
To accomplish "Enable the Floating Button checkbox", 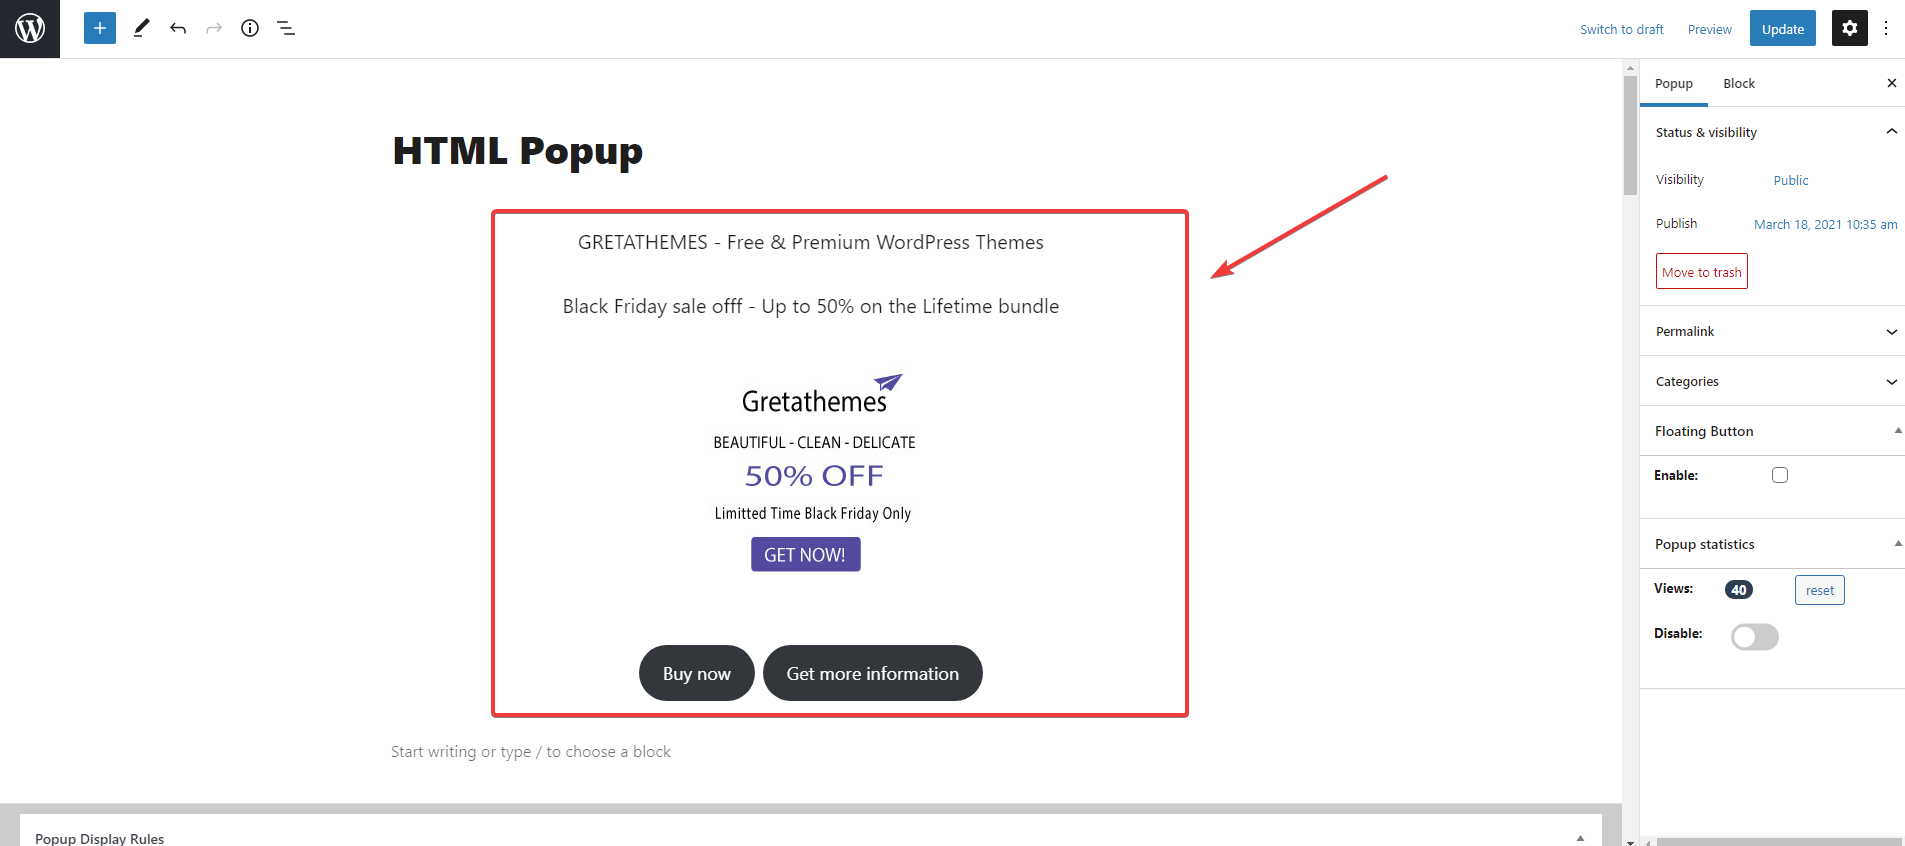I will tap(1780, 475).
